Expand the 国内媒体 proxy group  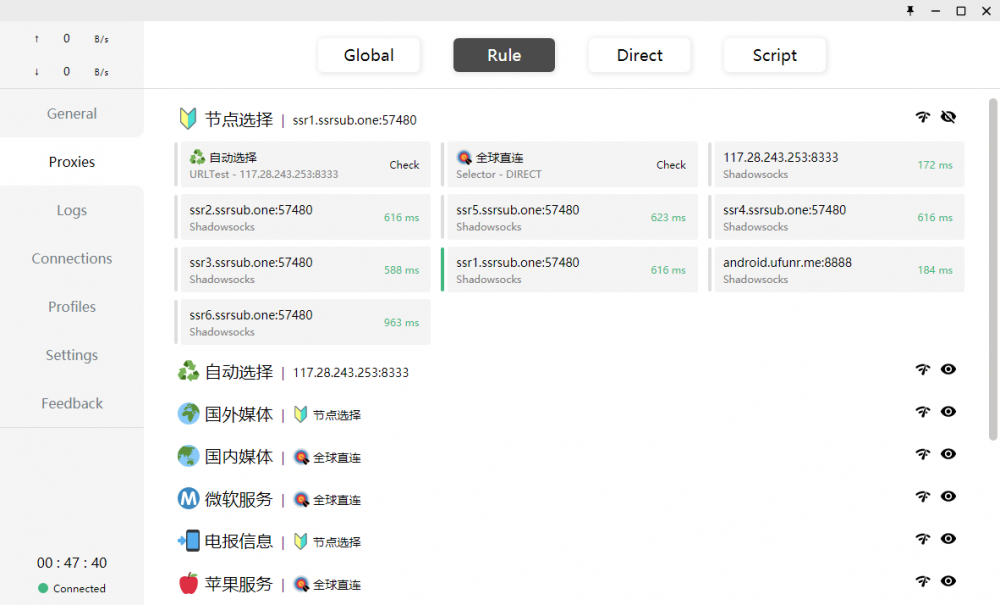pos(238,457)
